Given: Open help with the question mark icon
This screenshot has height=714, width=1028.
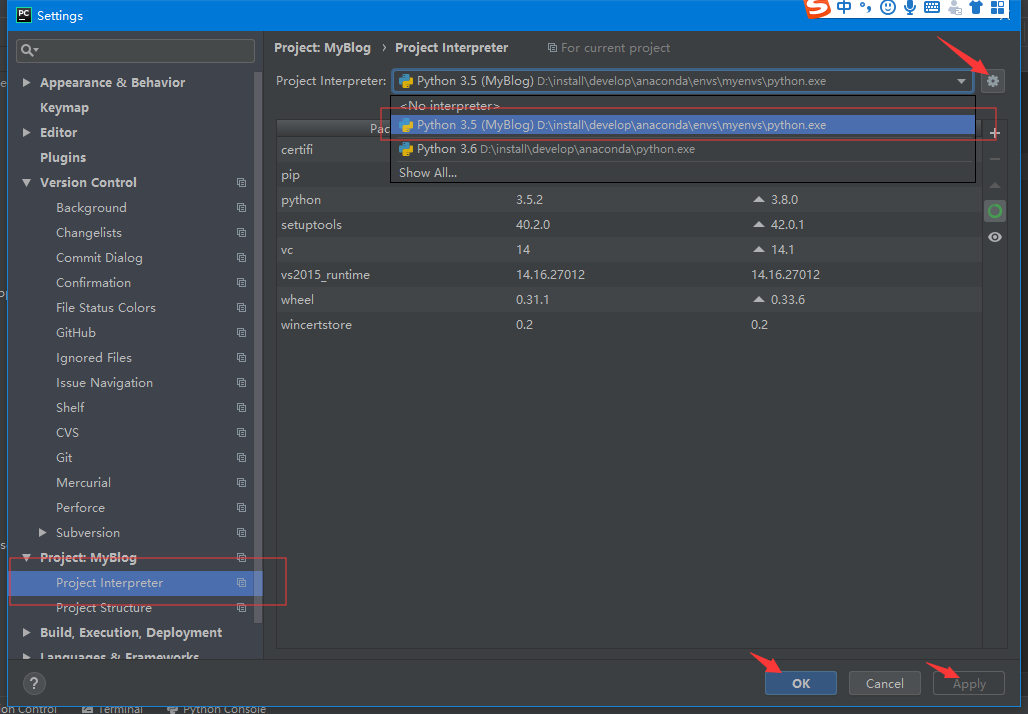Looking at the screenshot, I should [x=34, y=683].
